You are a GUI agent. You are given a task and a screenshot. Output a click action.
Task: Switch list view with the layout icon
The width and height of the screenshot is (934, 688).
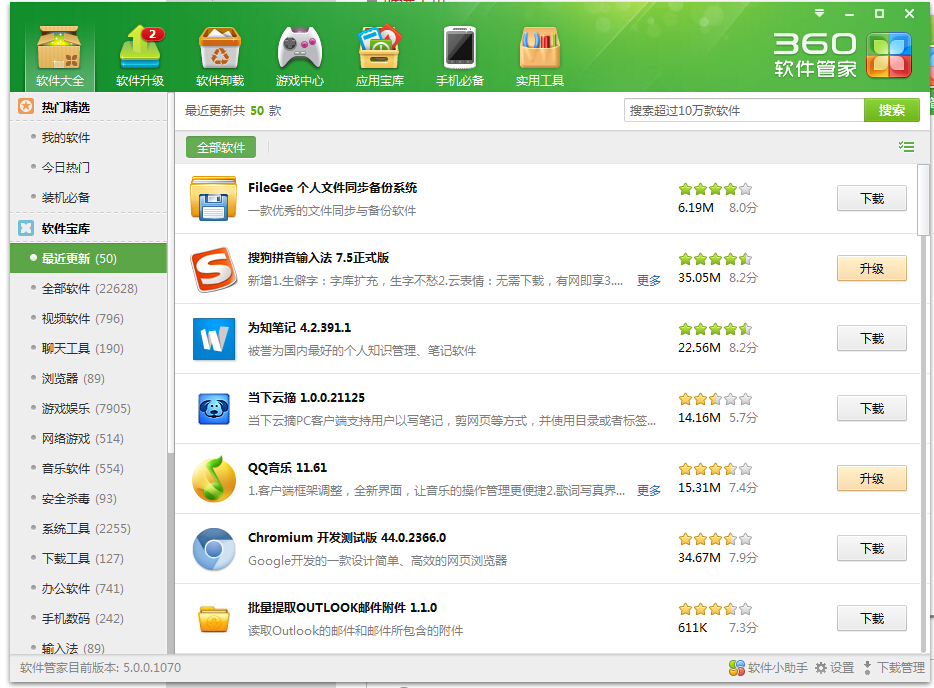(907, 147)
